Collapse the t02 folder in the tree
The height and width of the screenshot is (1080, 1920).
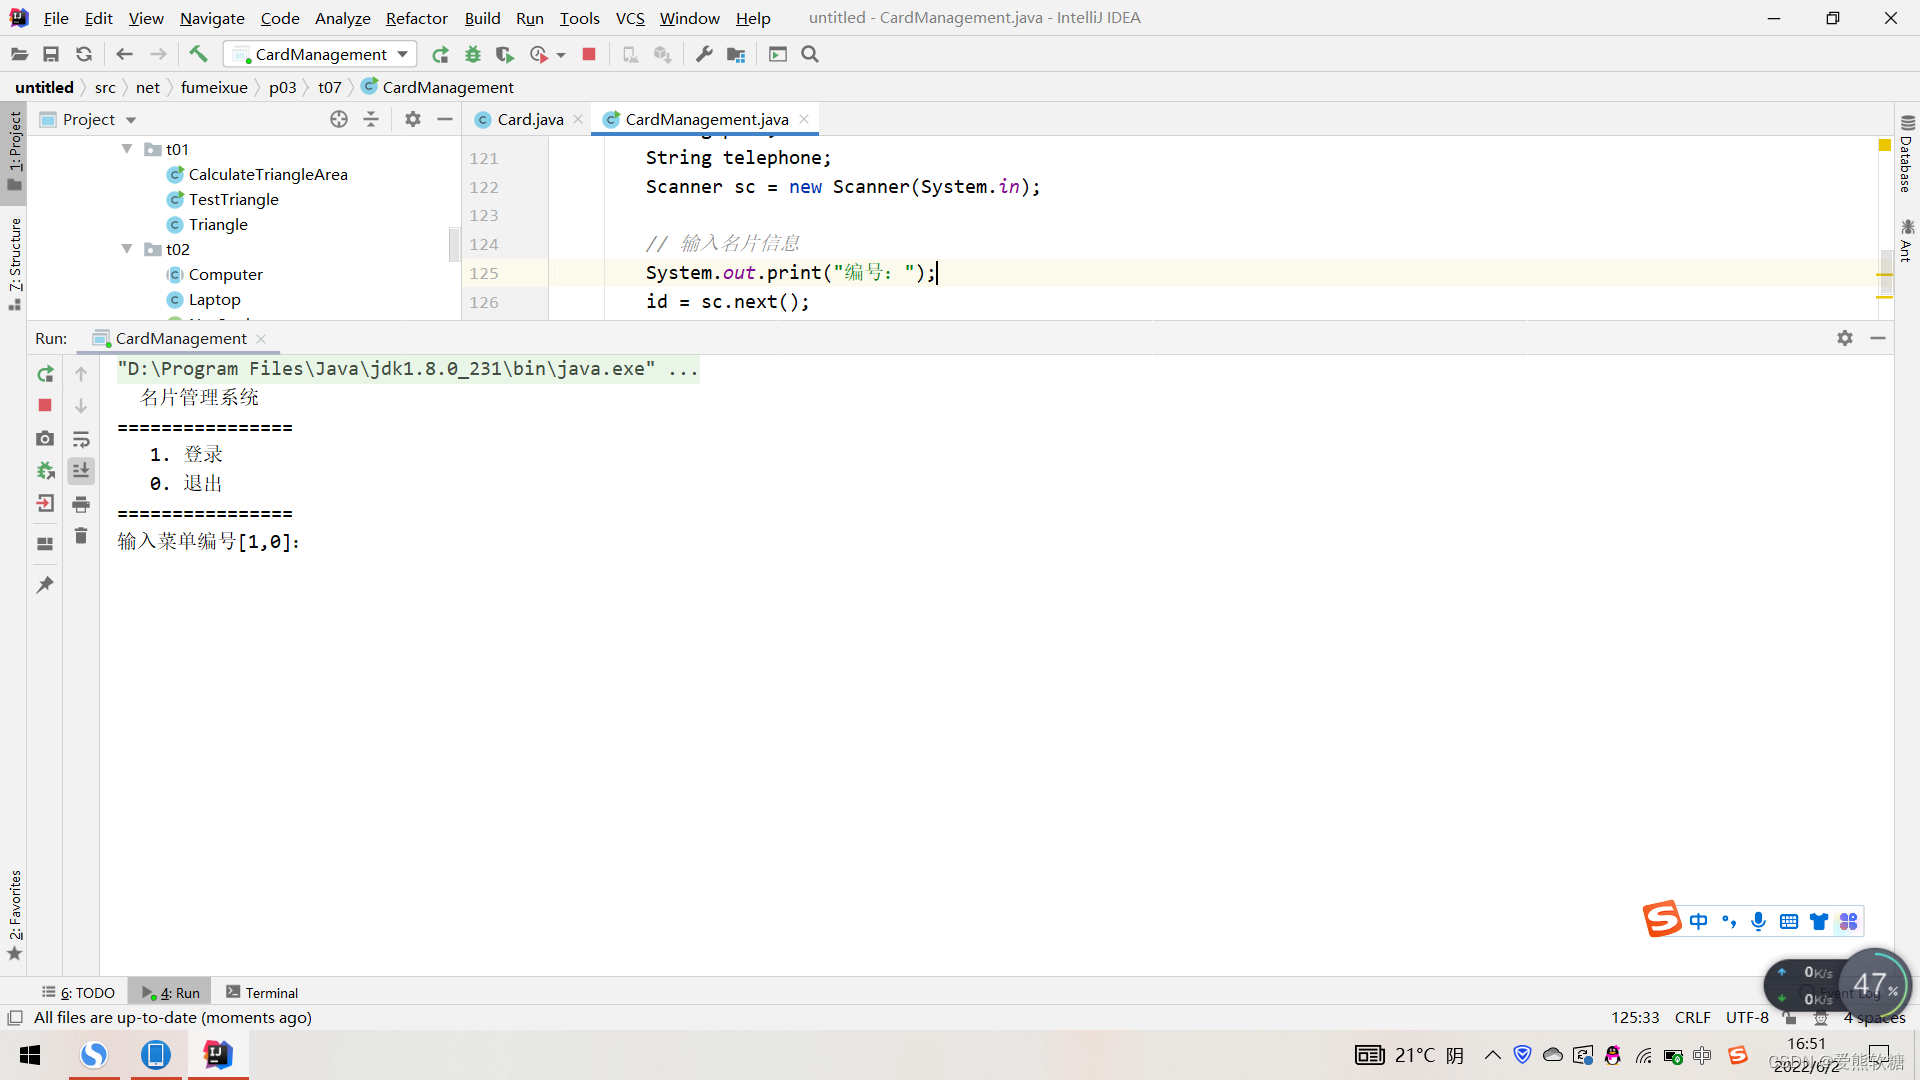(127, 249)
